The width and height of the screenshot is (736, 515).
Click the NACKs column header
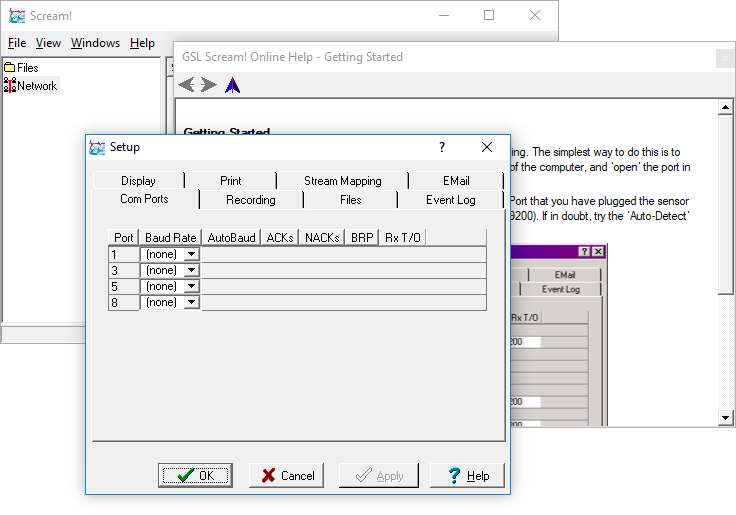tap(322, 238)
